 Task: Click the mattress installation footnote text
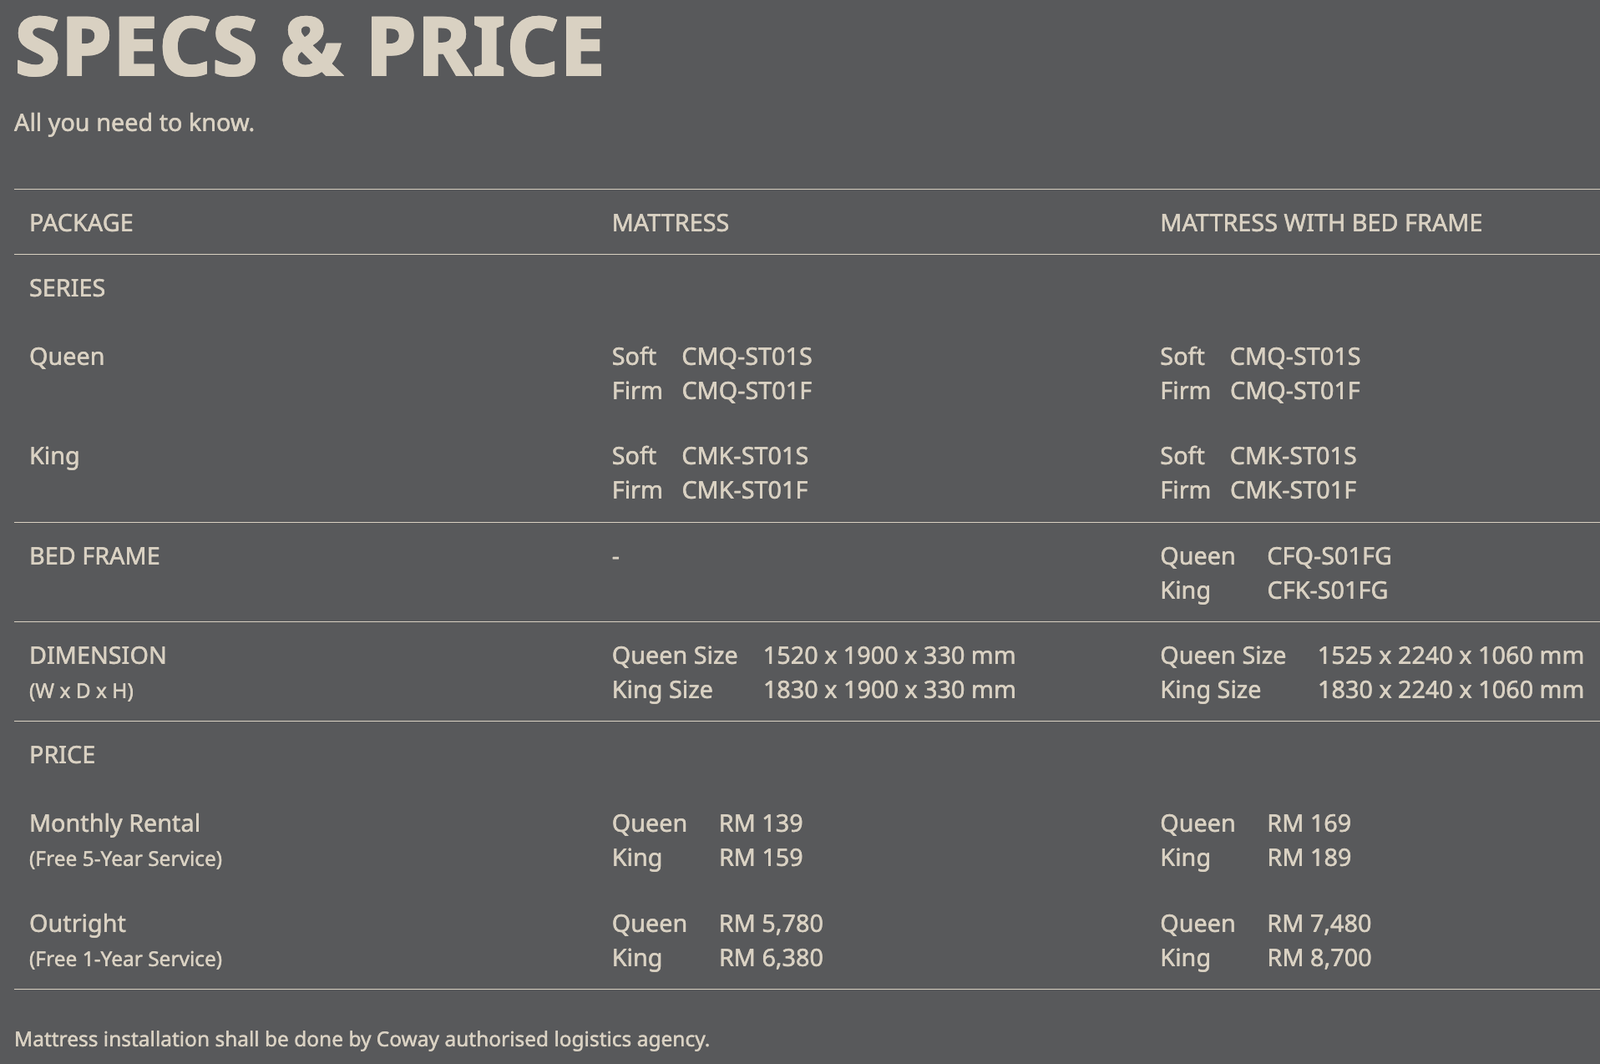[x=361, y=1039]
